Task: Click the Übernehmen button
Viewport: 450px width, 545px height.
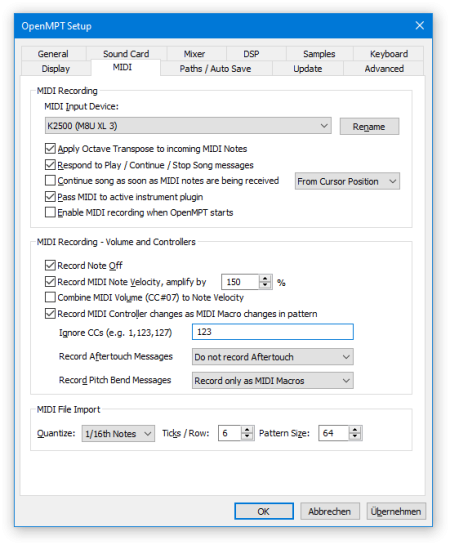Action: pos(396,511)
